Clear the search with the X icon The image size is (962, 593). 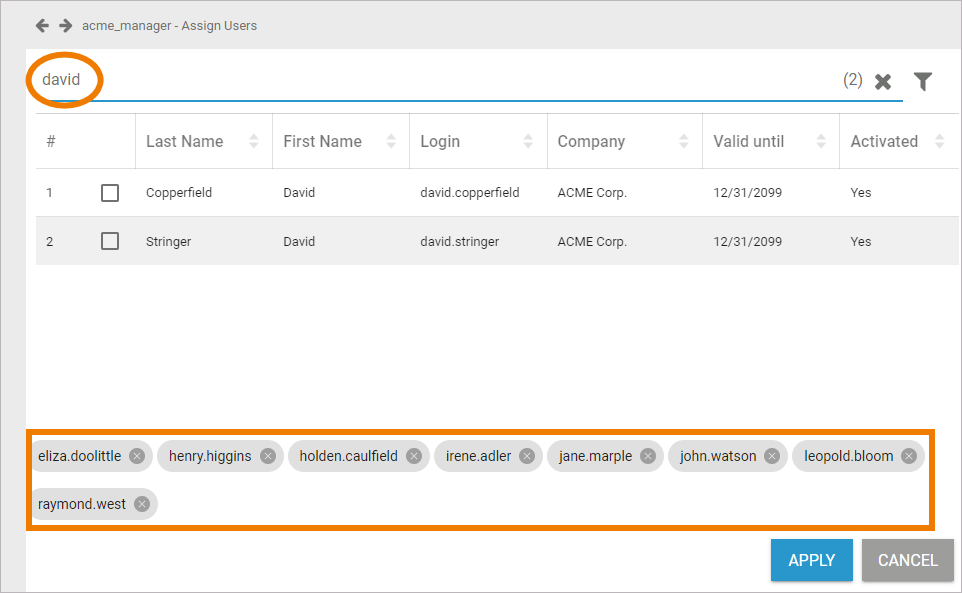point(883,82)
